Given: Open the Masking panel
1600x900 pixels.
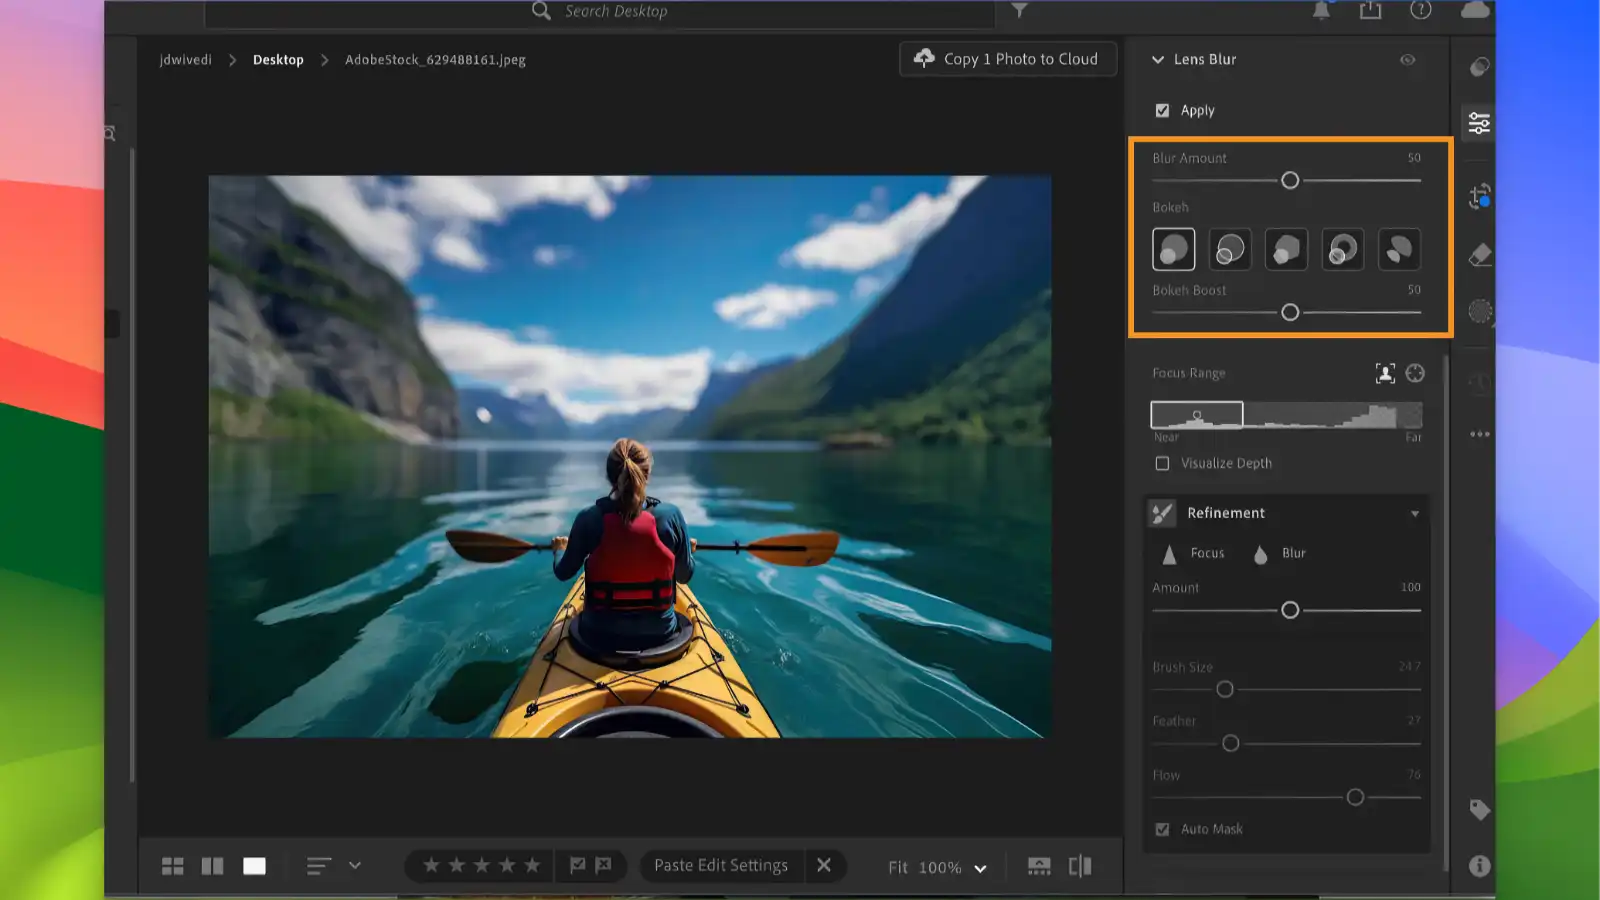Looking at the screenshot, I should tap(1478, 311).
